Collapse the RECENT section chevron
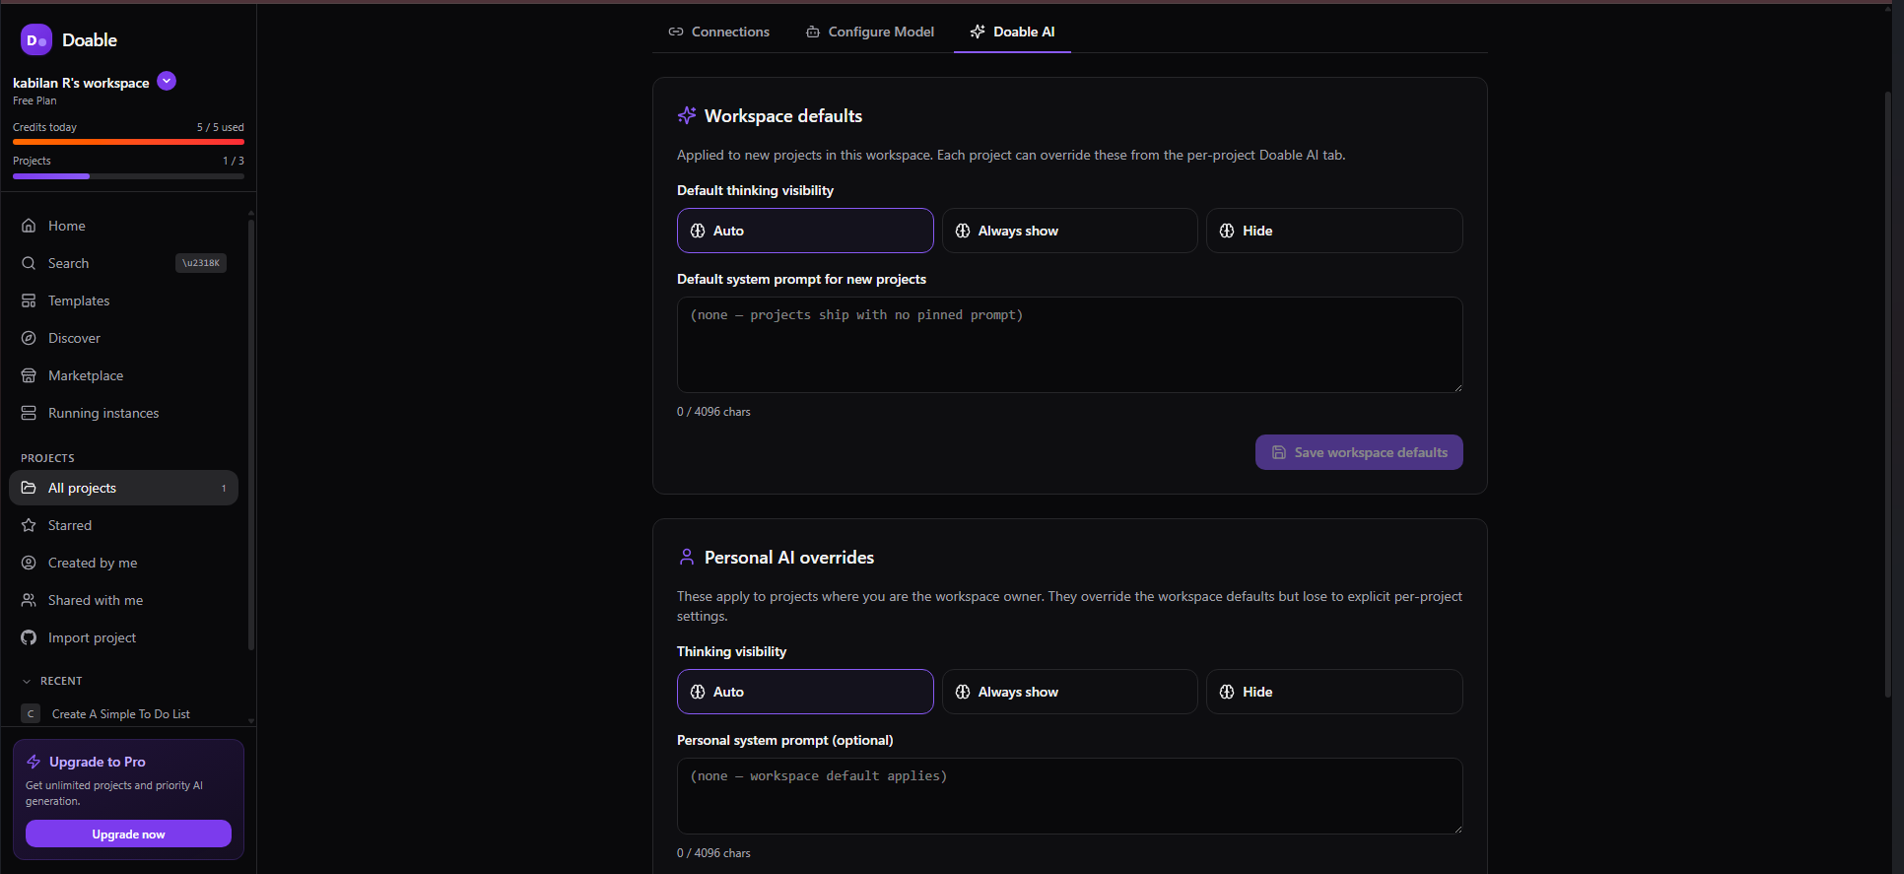The image size is (1904, 874). click(x=26, y=681)
